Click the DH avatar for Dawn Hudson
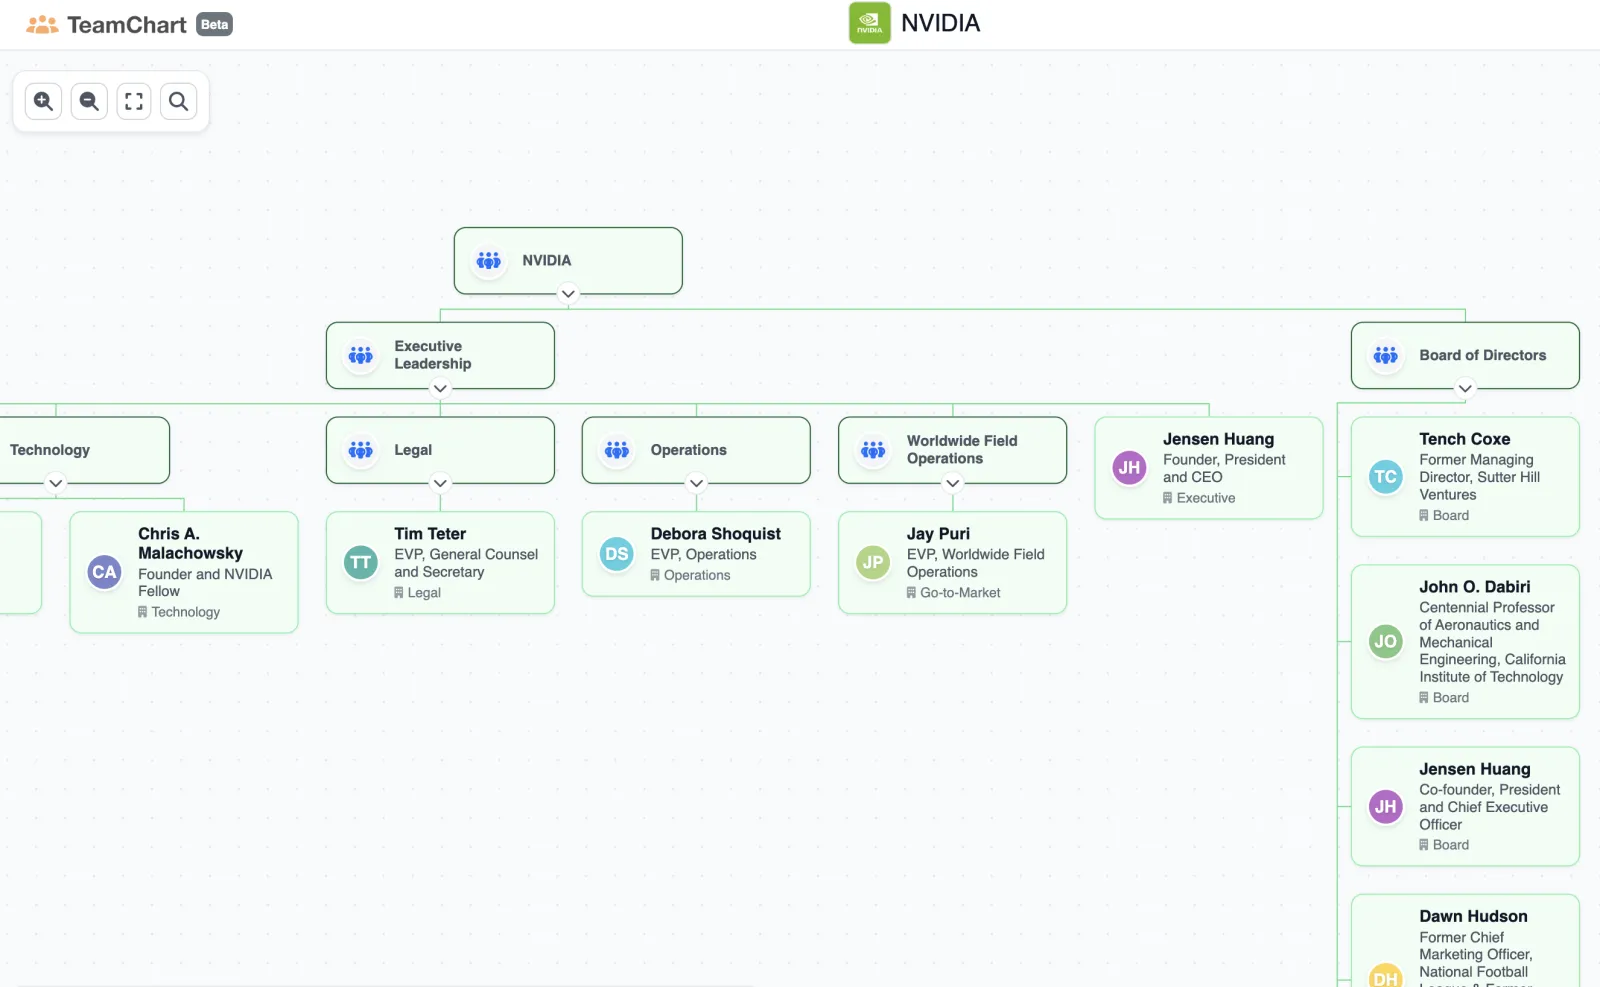The image size is (1600, 987). tap(1386, 976)
